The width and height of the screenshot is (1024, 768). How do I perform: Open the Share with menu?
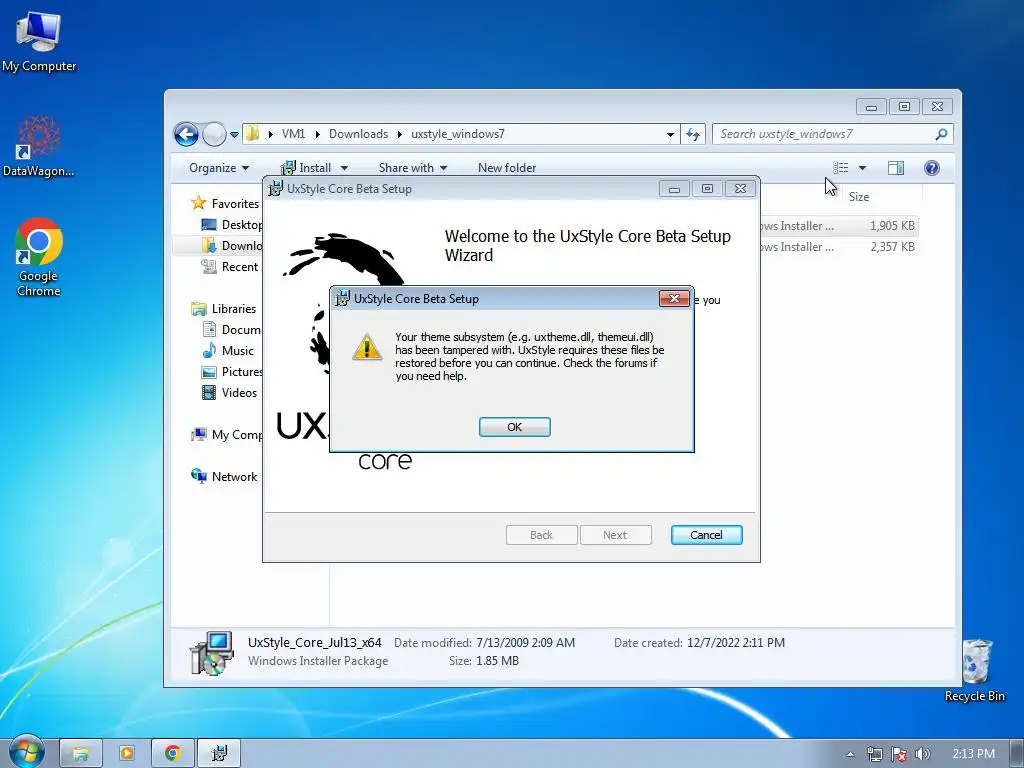click(x=413, y=168)
